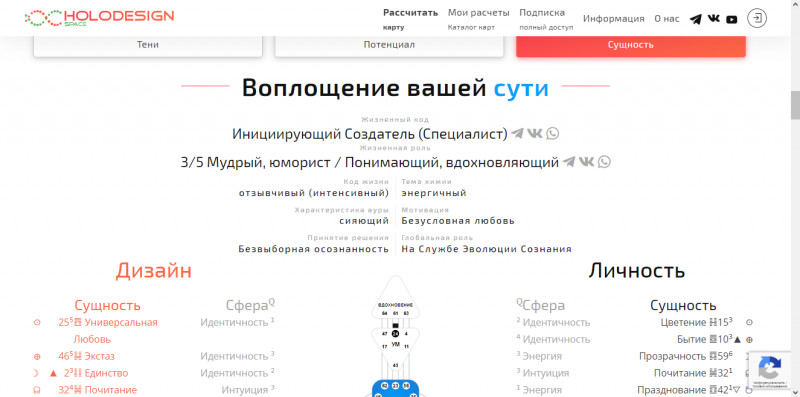Viewport: 800px width, 397px height.
Task: Open 32 Почитание gate in Дизайн
Action: (x=97, y=390)
